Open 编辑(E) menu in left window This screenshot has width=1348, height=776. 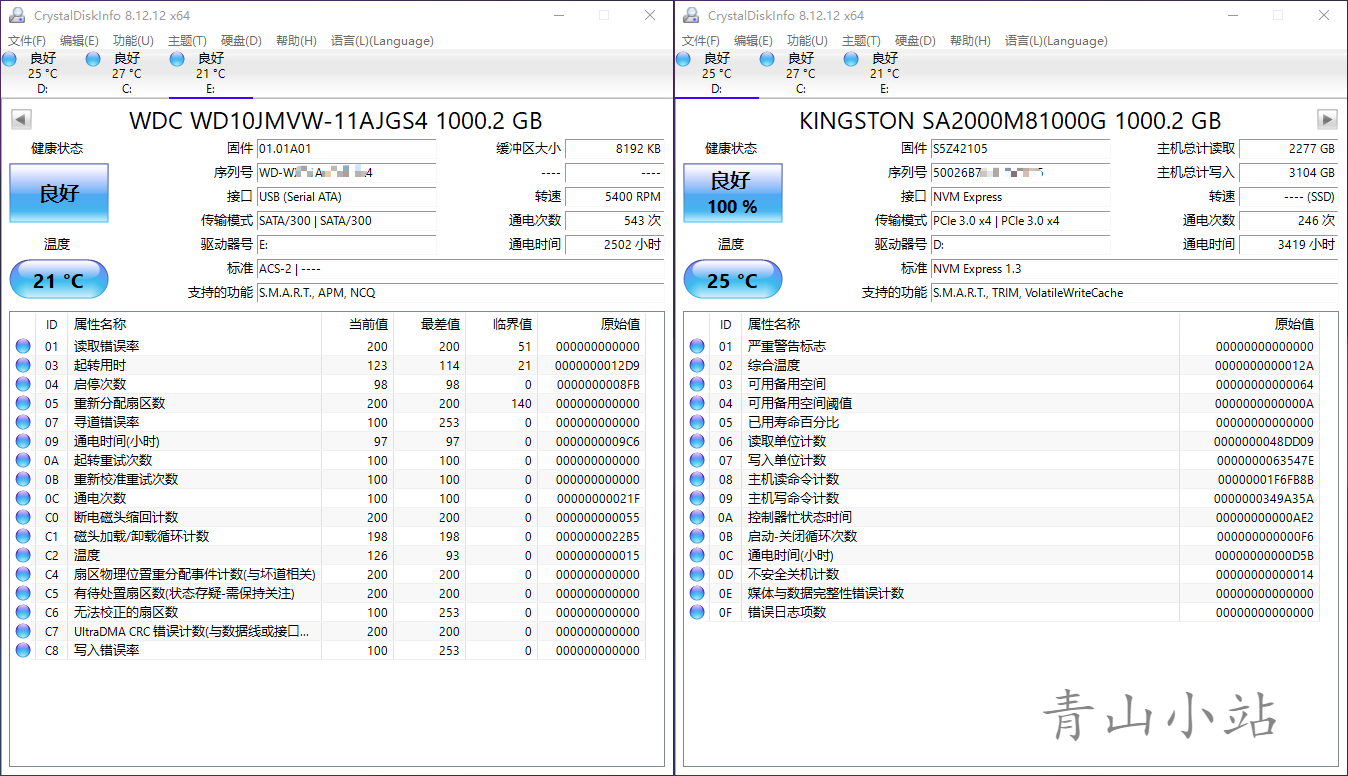click(79, 41)
